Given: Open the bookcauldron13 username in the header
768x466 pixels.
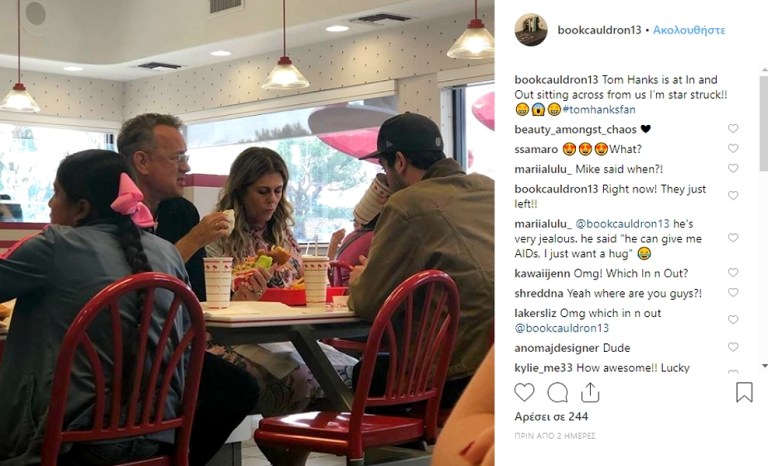Looking at the screenshot, I should [x=599, y=30].
